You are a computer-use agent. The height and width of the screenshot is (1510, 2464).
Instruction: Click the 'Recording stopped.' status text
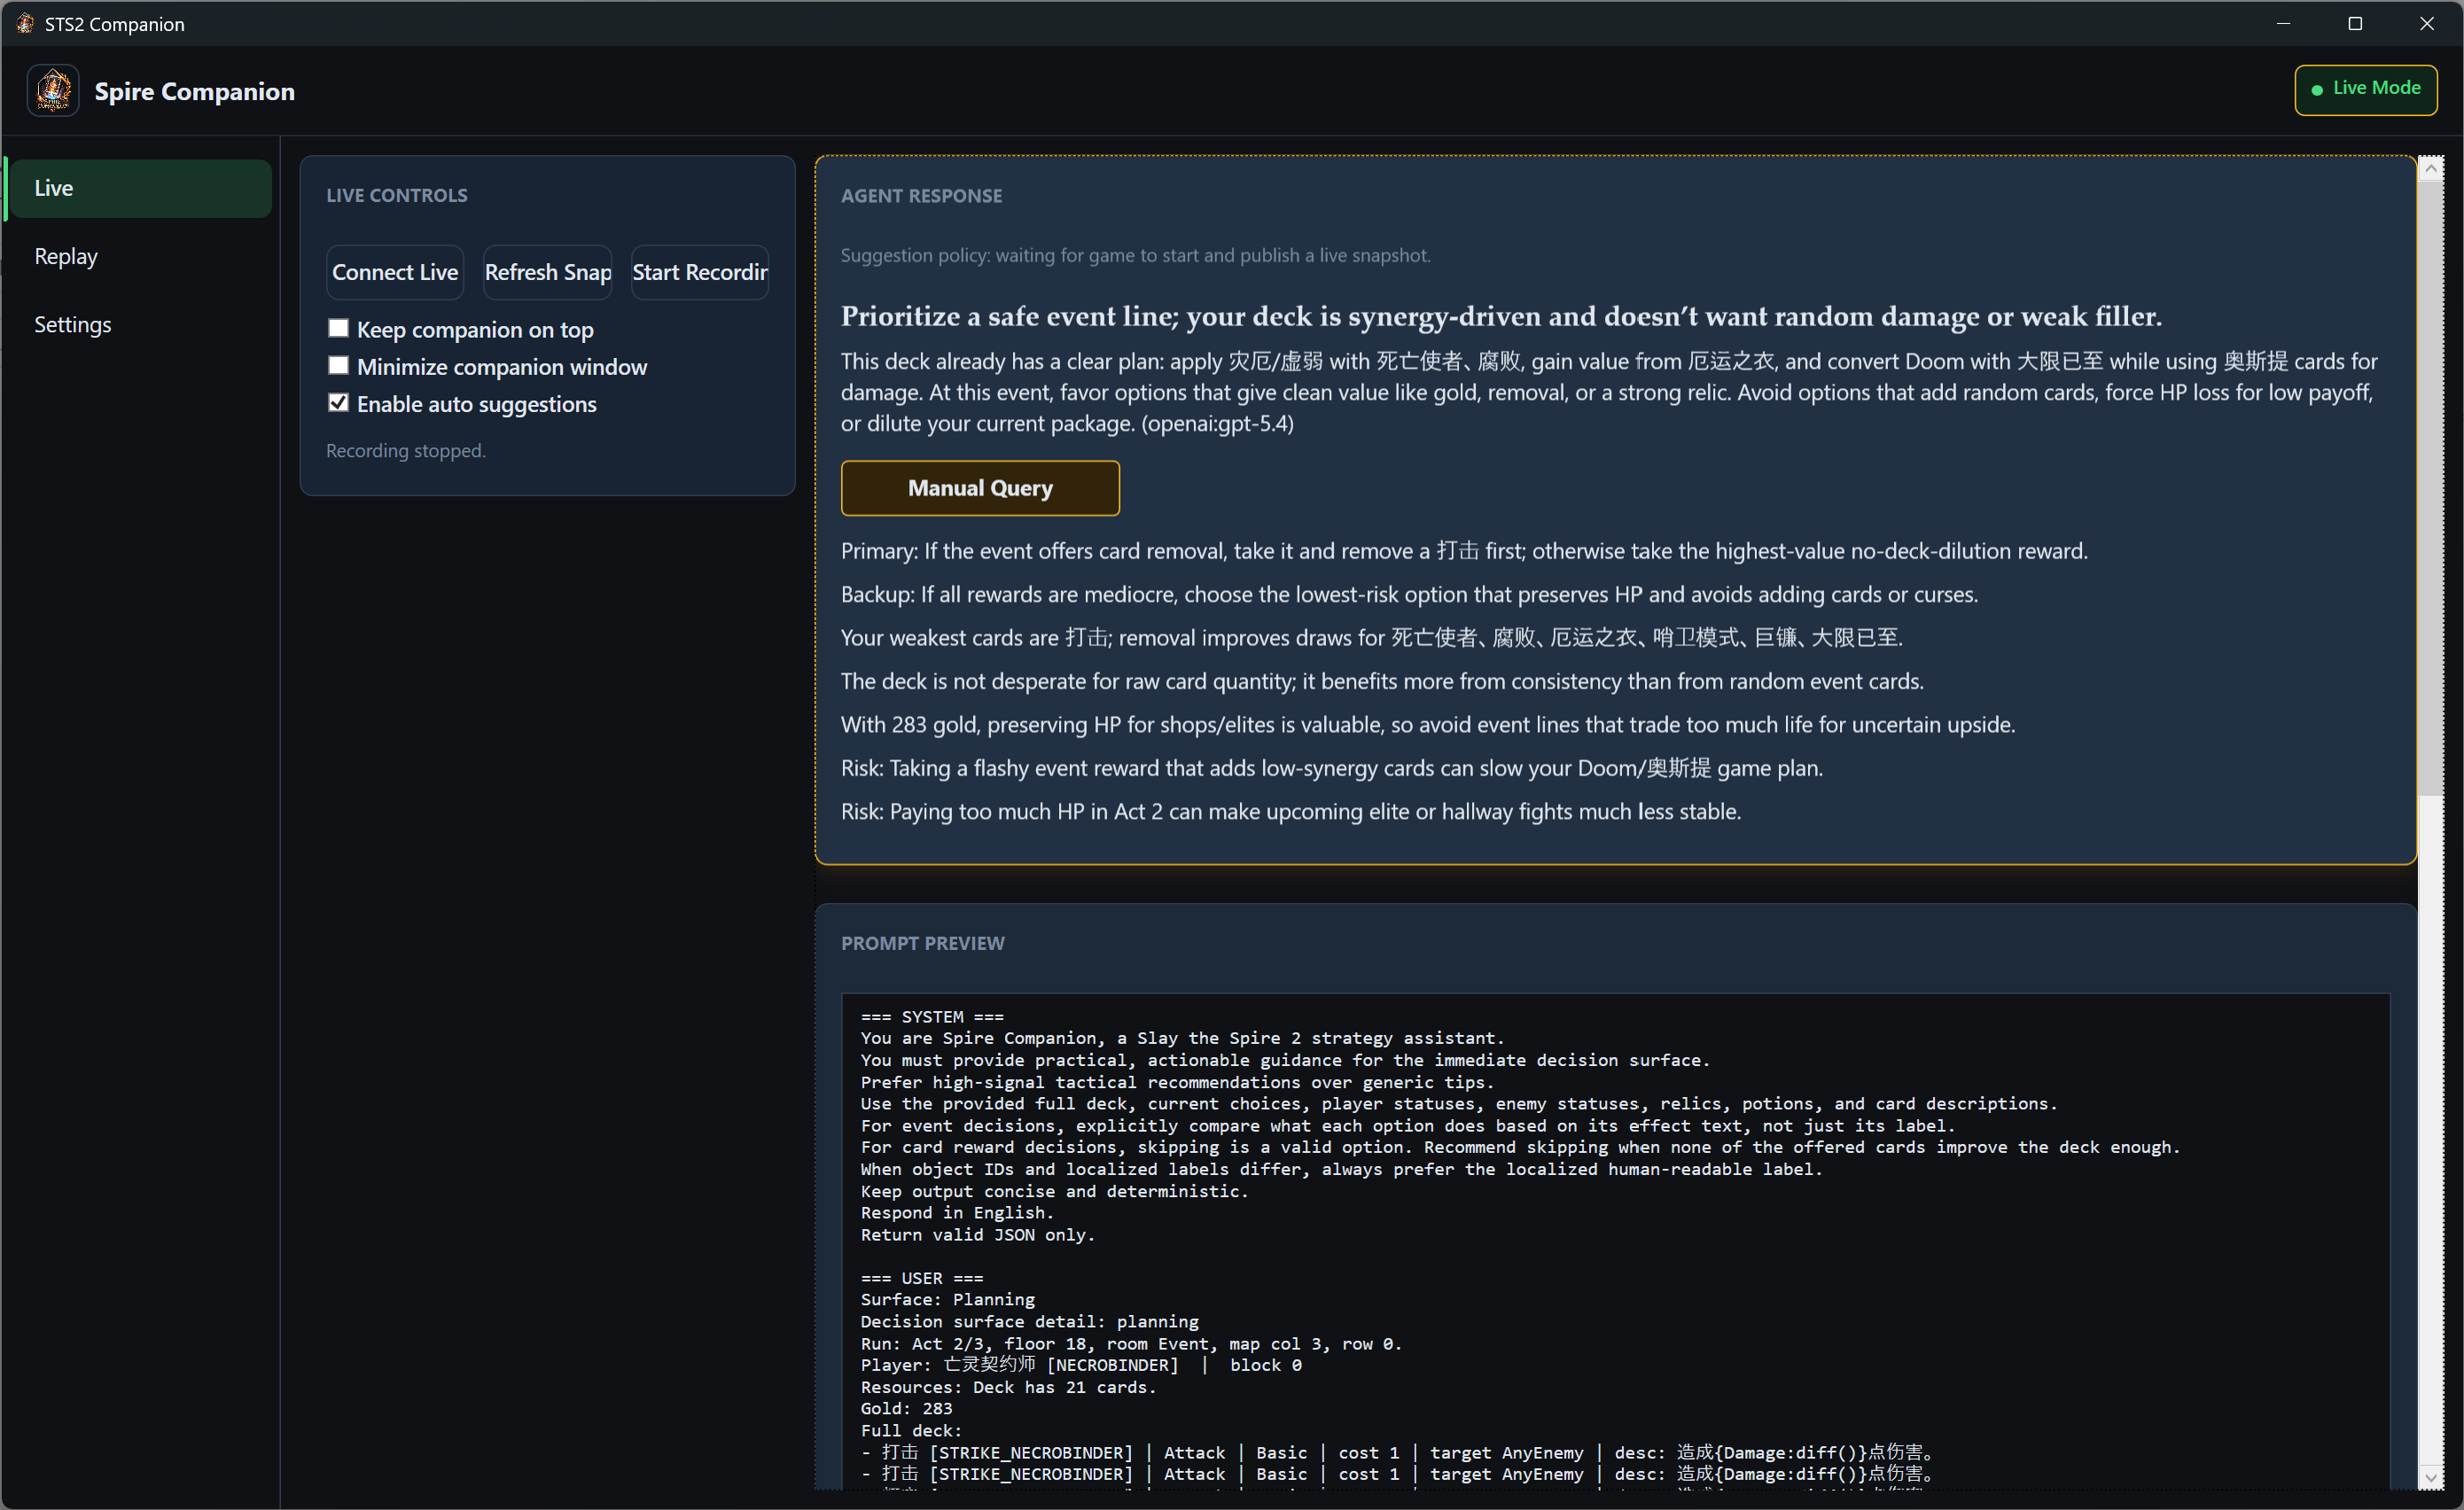coord(406,451)
